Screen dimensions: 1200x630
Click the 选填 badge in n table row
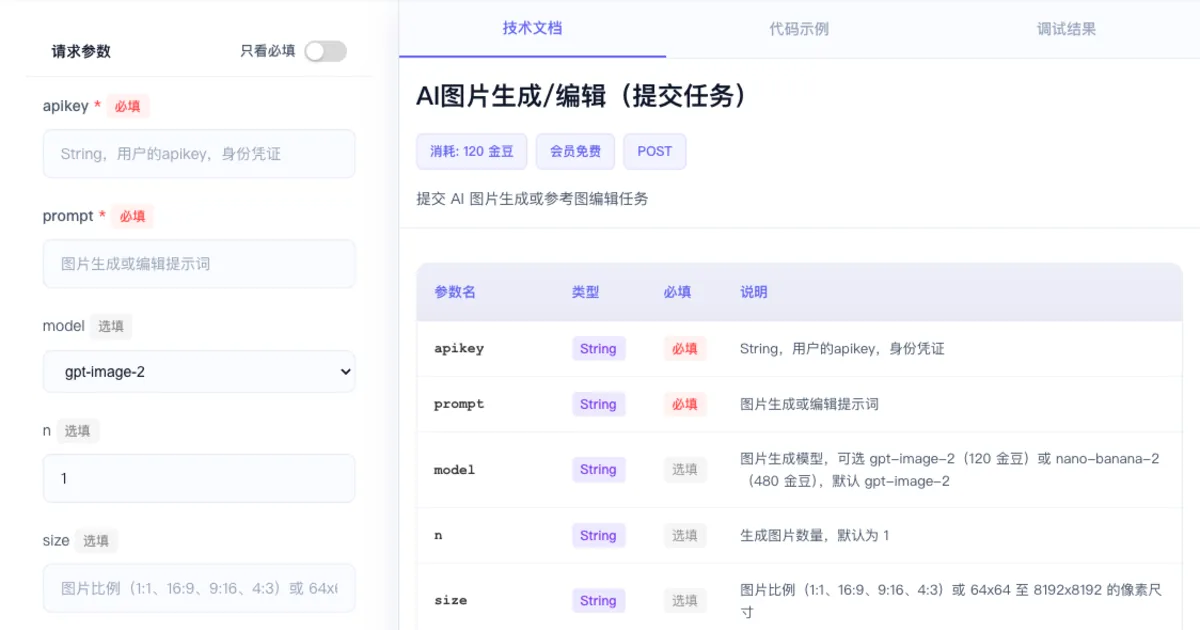coord(685,535)
